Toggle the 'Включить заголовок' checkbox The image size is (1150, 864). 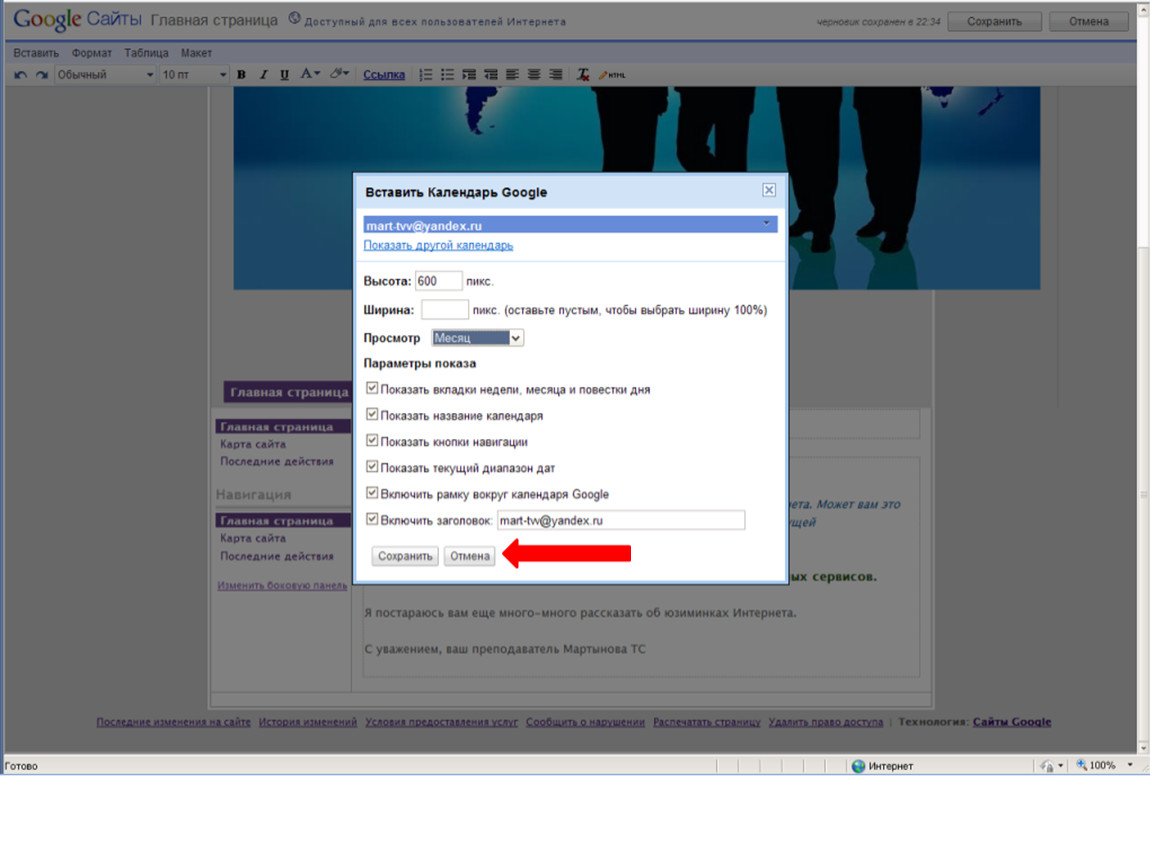[372, 519]
